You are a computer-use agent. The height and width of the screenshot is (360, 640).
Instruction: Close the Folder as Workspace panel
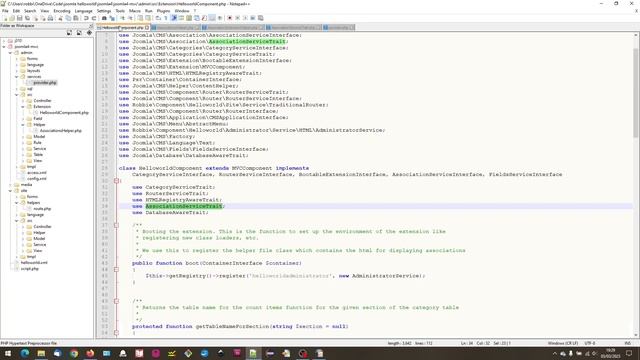tap(91, 26)
